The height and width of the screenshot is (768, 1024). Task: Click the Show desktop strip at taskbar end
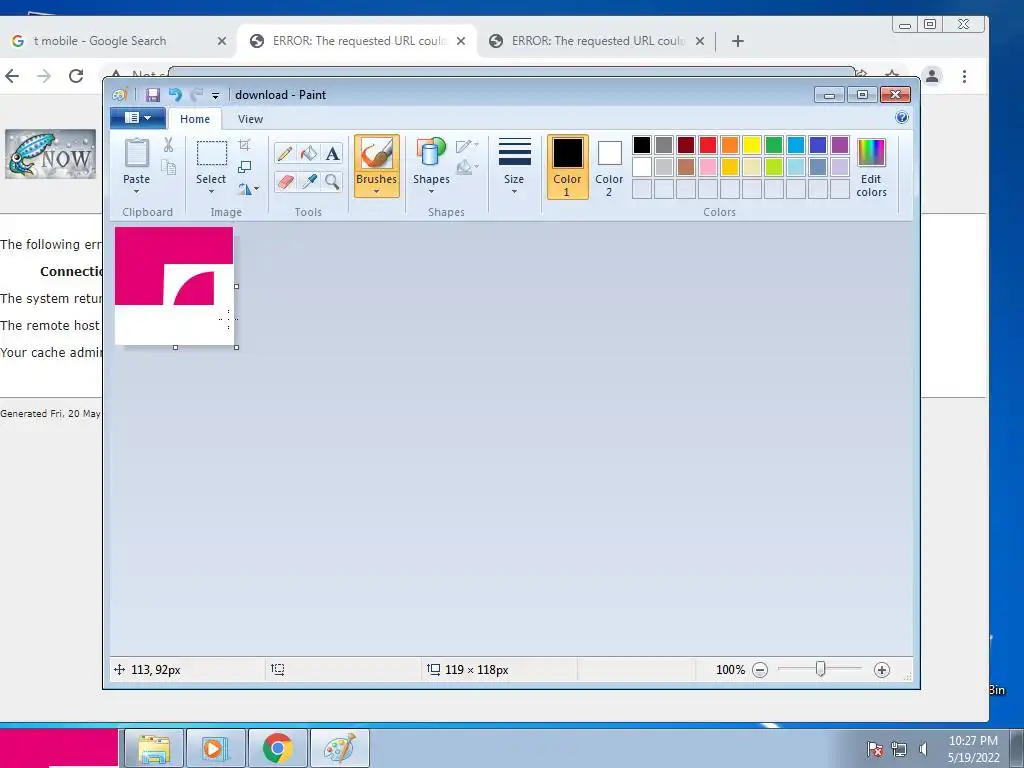pyautogui.click(x=1017, y=748)
